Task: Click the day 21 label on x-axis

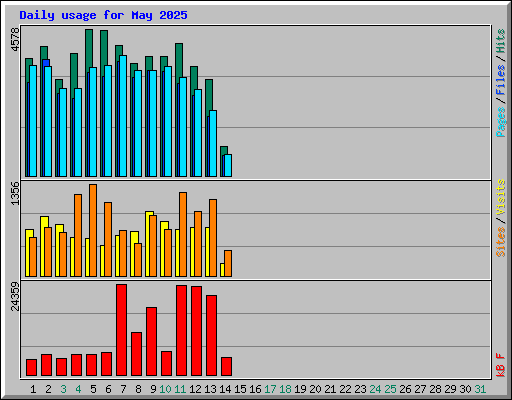Action: (x=330, y=389)
